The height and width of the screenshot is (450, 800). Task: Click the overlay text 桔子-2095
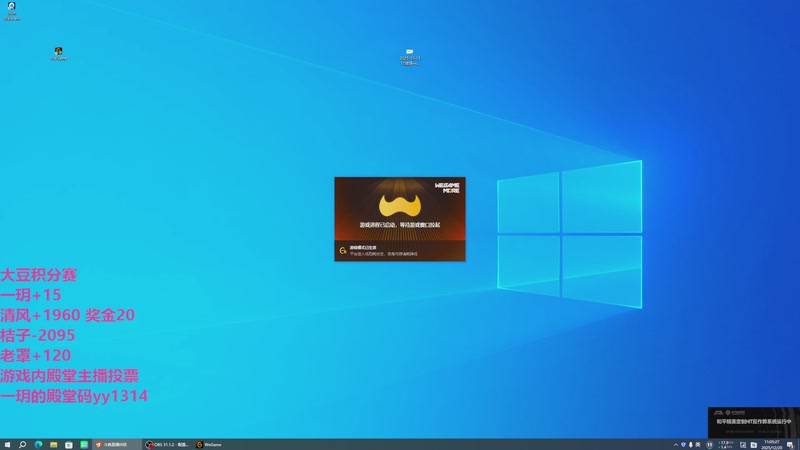pyautogui.click(x=38, y=335)
